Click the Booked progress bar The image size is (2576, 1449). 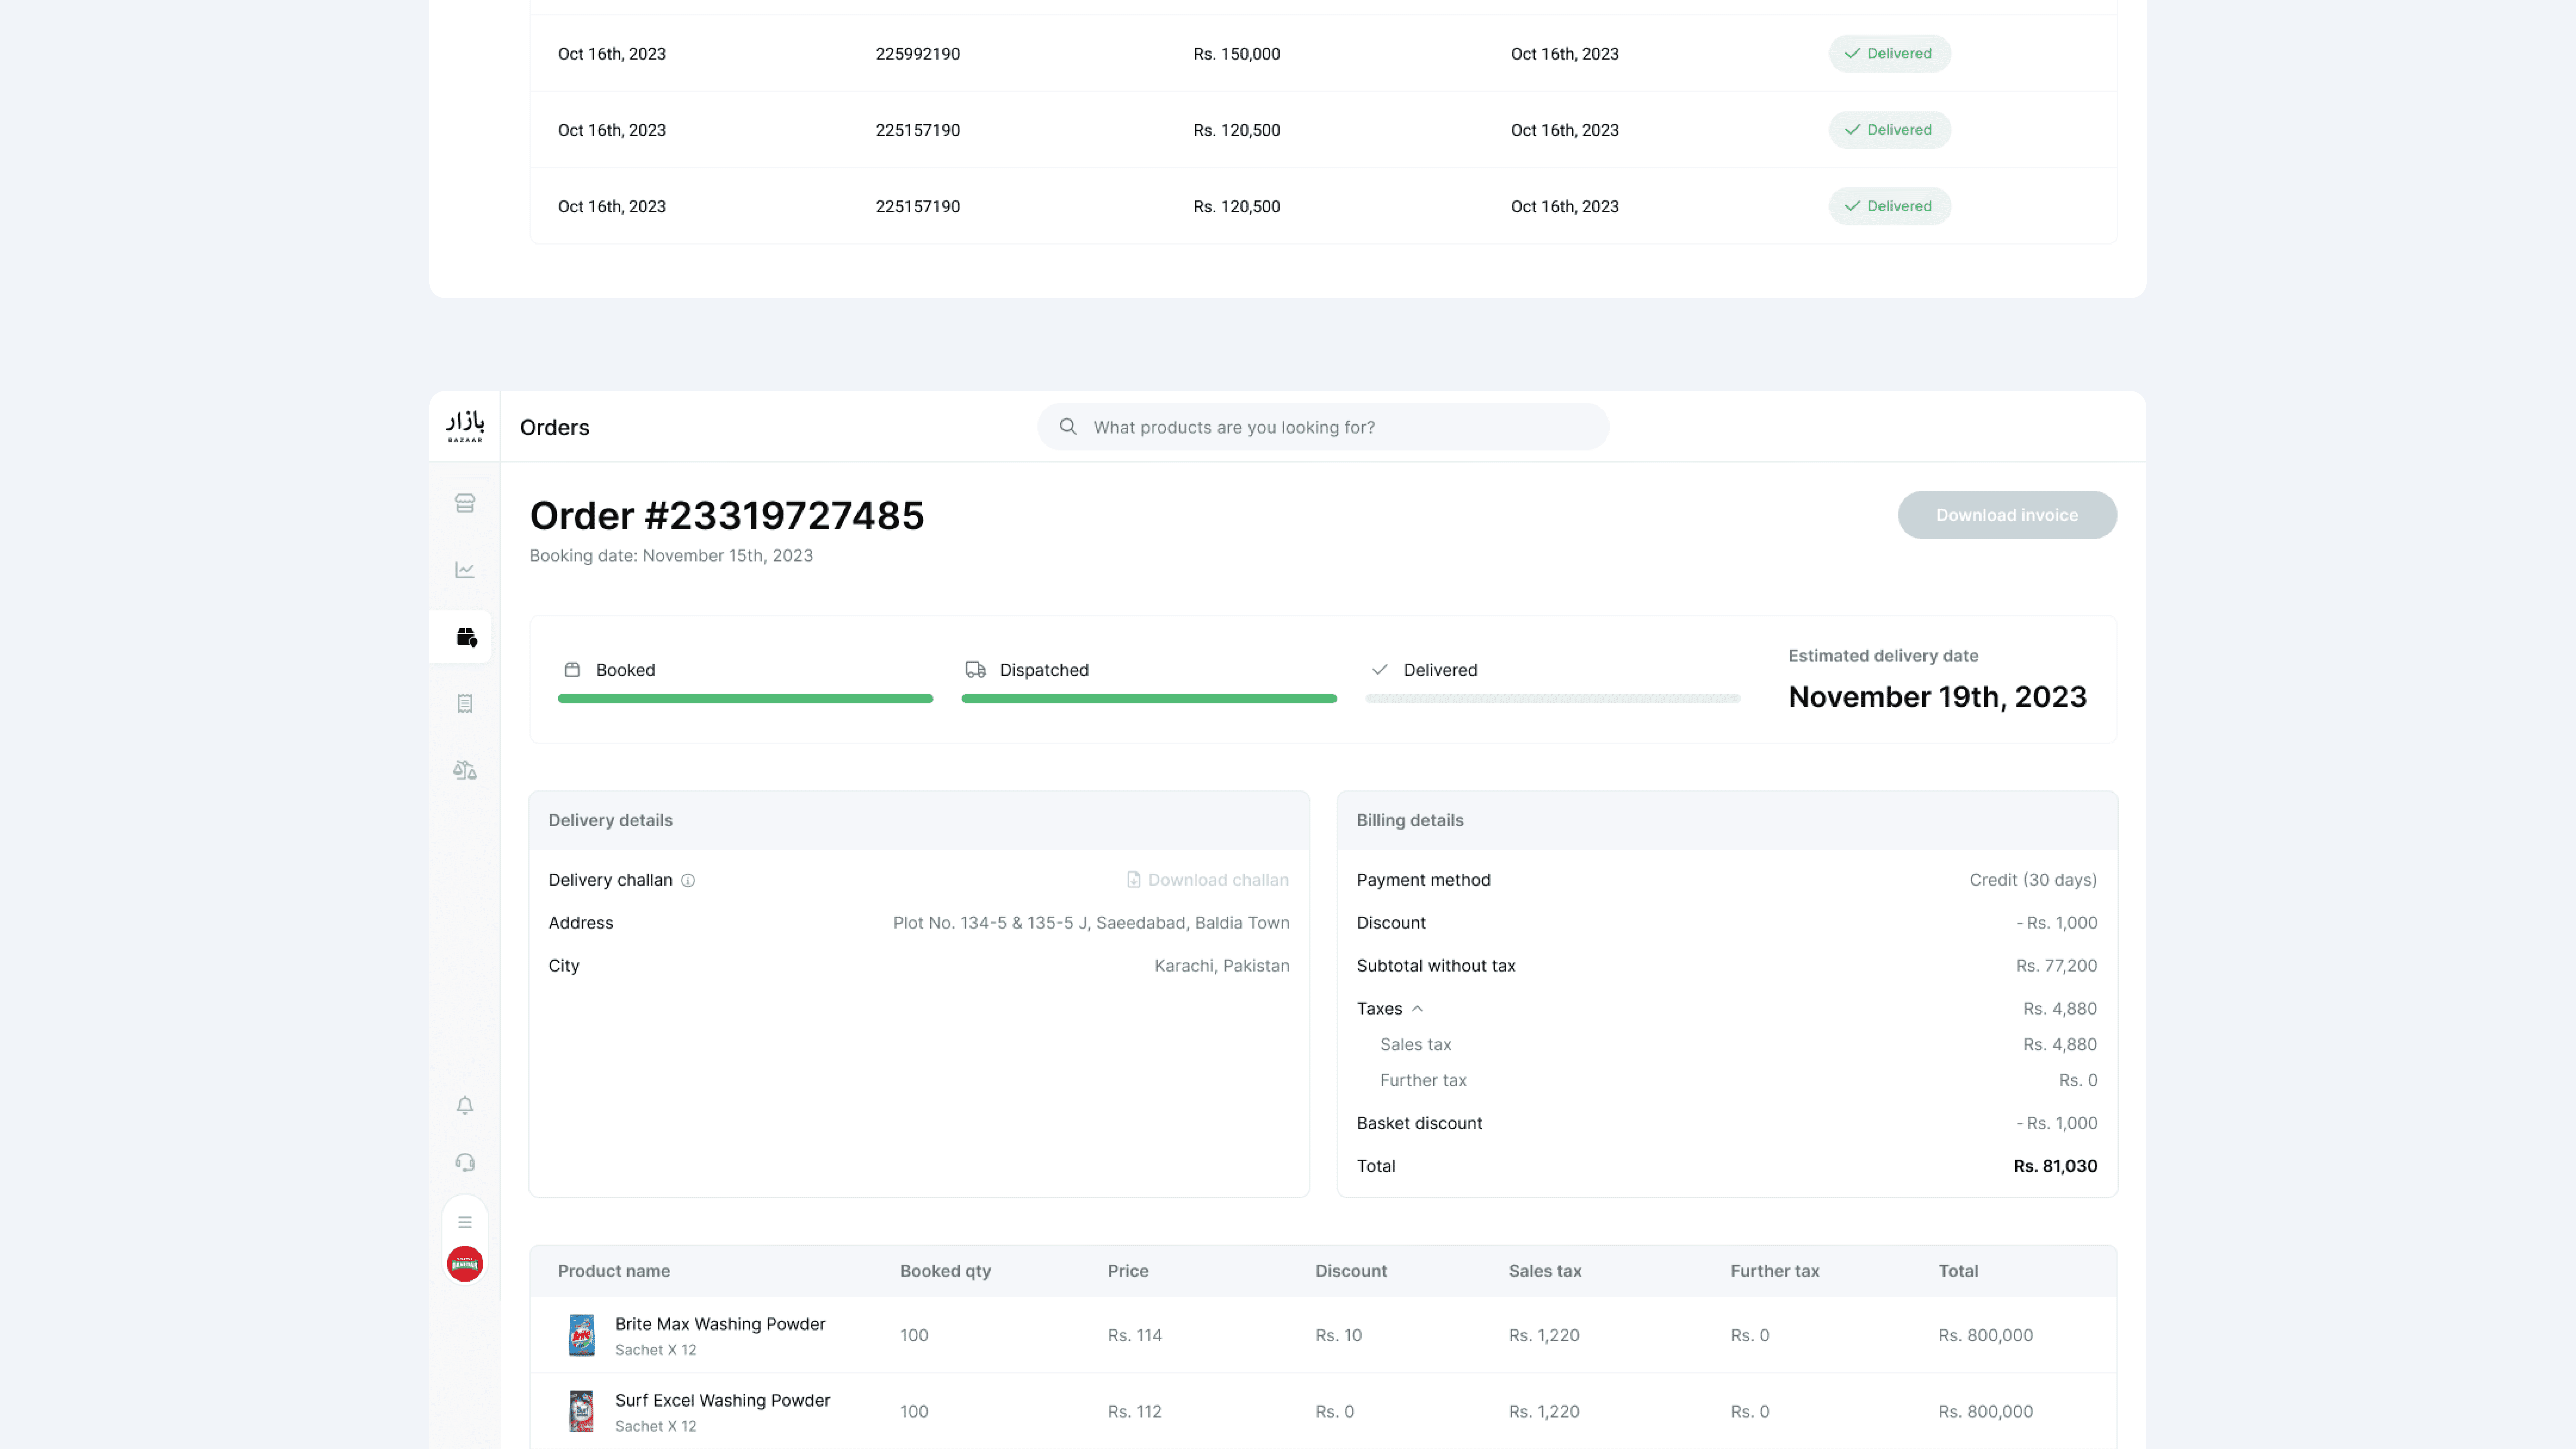pos(745,699)
